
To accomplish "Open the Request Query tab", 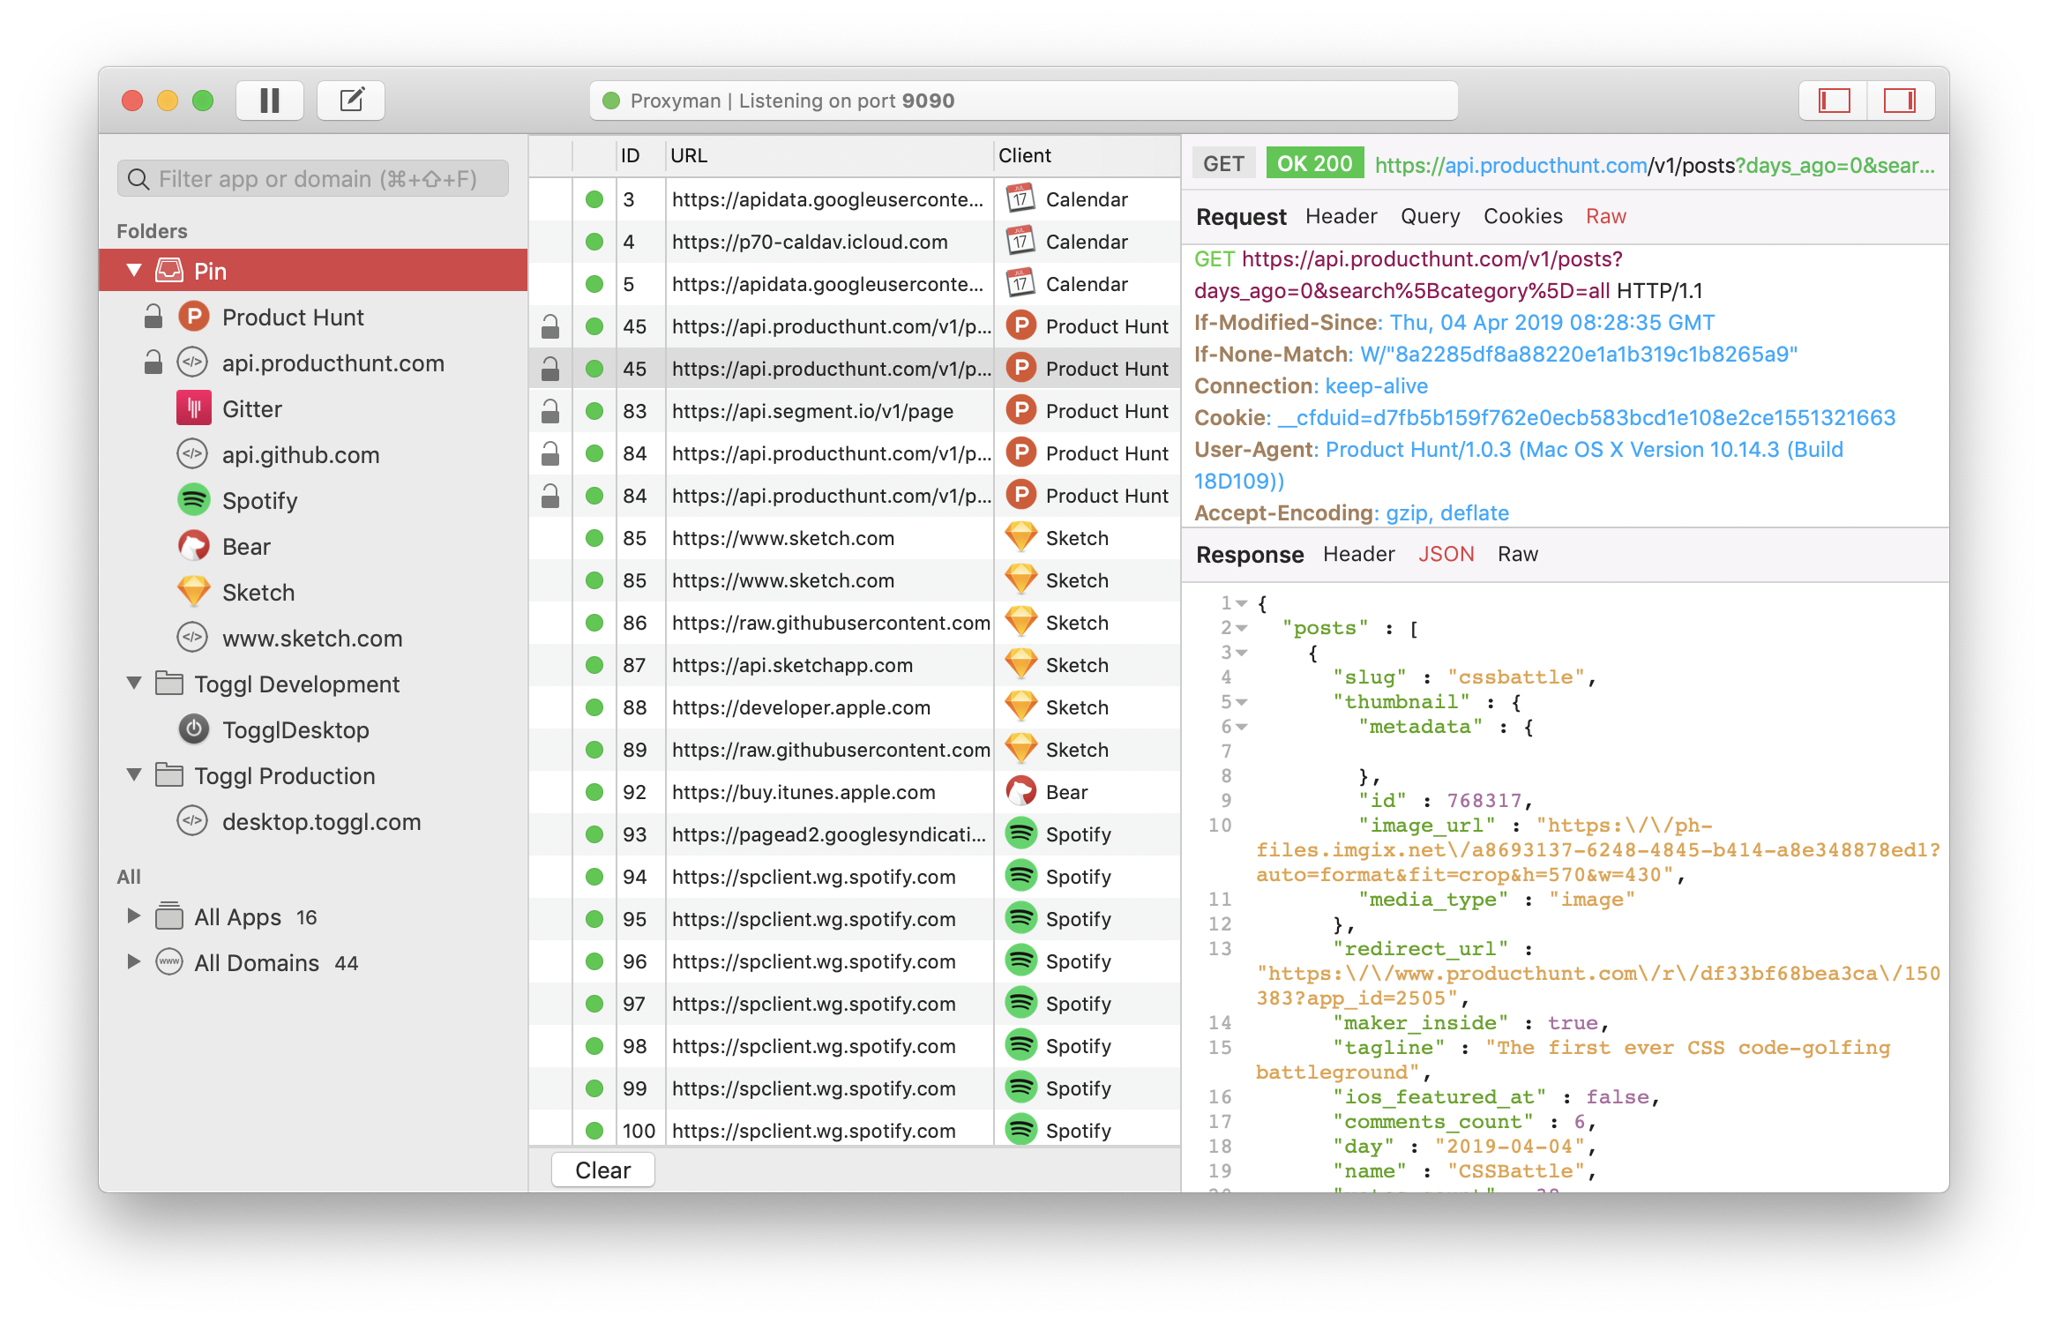I will (1429, 216).
